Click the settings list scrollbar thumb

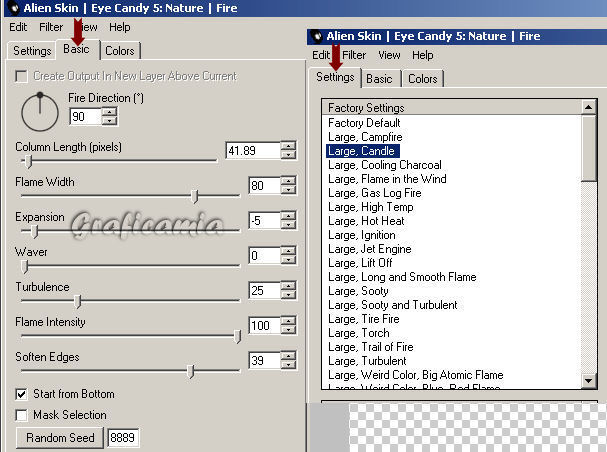[588, 148]
